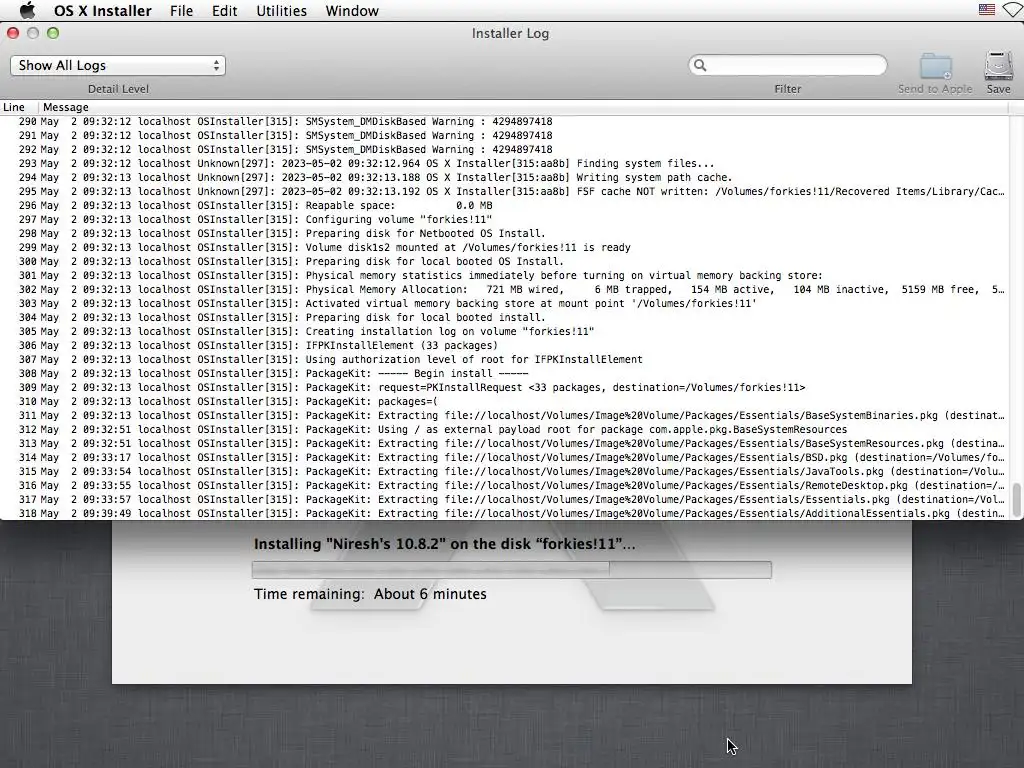
Task: Close the Installer Log window
Action: 13,33
